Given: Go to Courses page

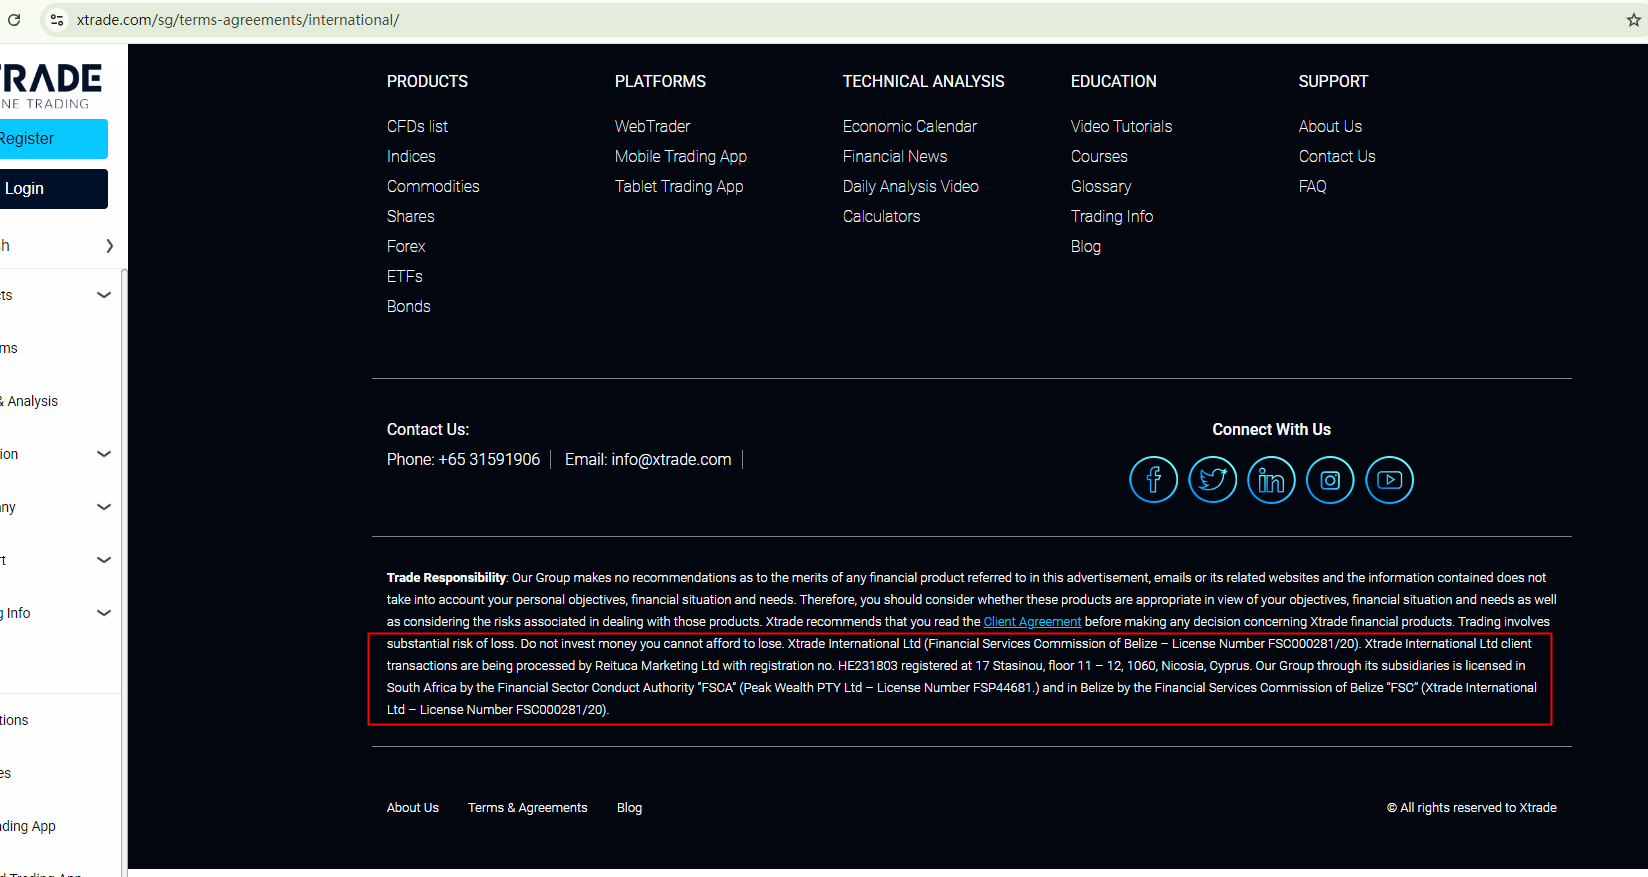Looking at the screenshot, I should (x=1099, y=157).
